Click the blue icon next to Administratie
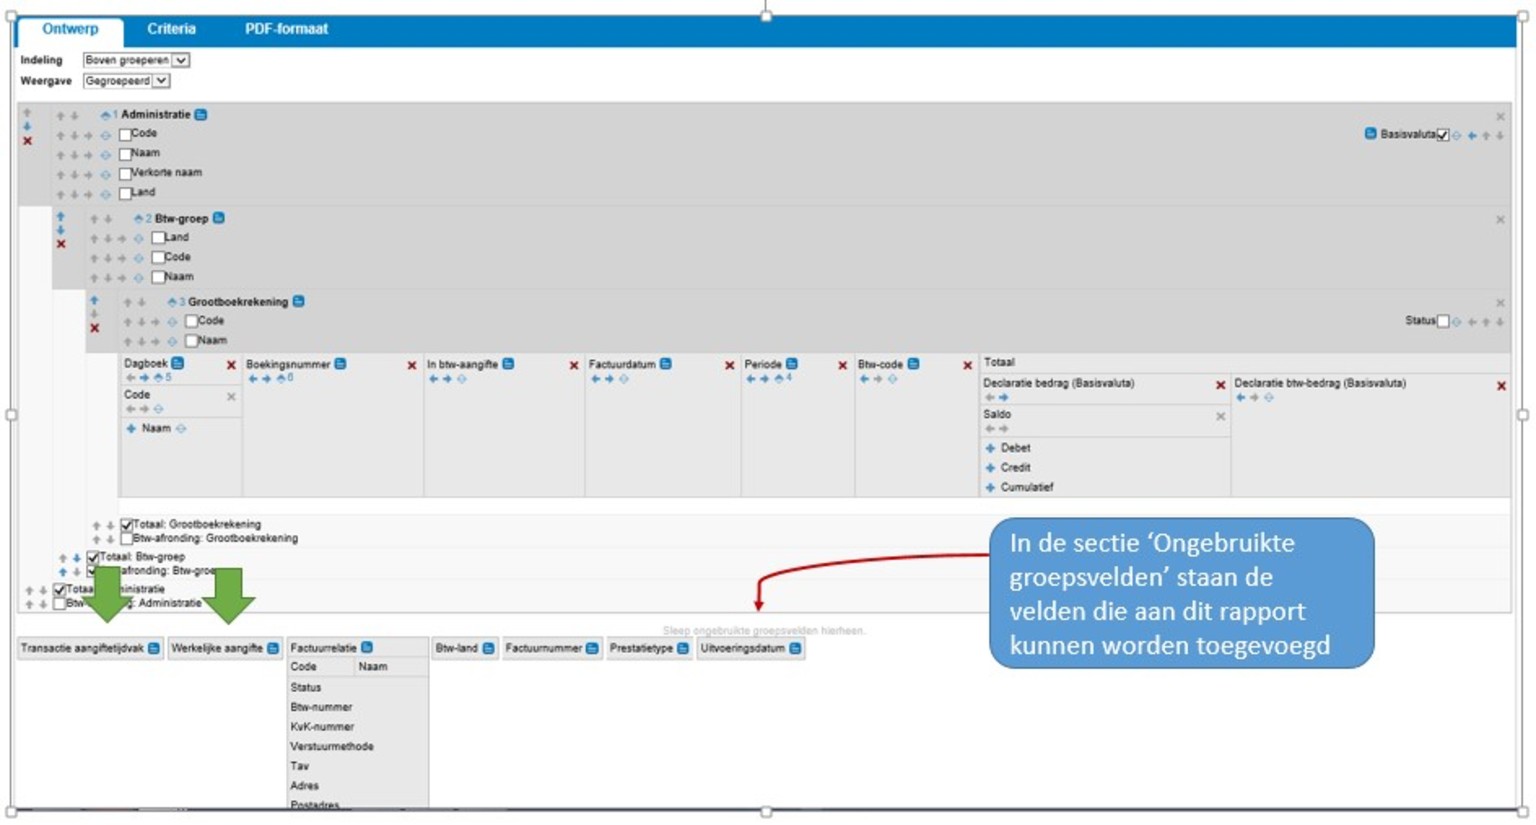Viewport: 1536px width, 825px height. click(x=201, y=115)
